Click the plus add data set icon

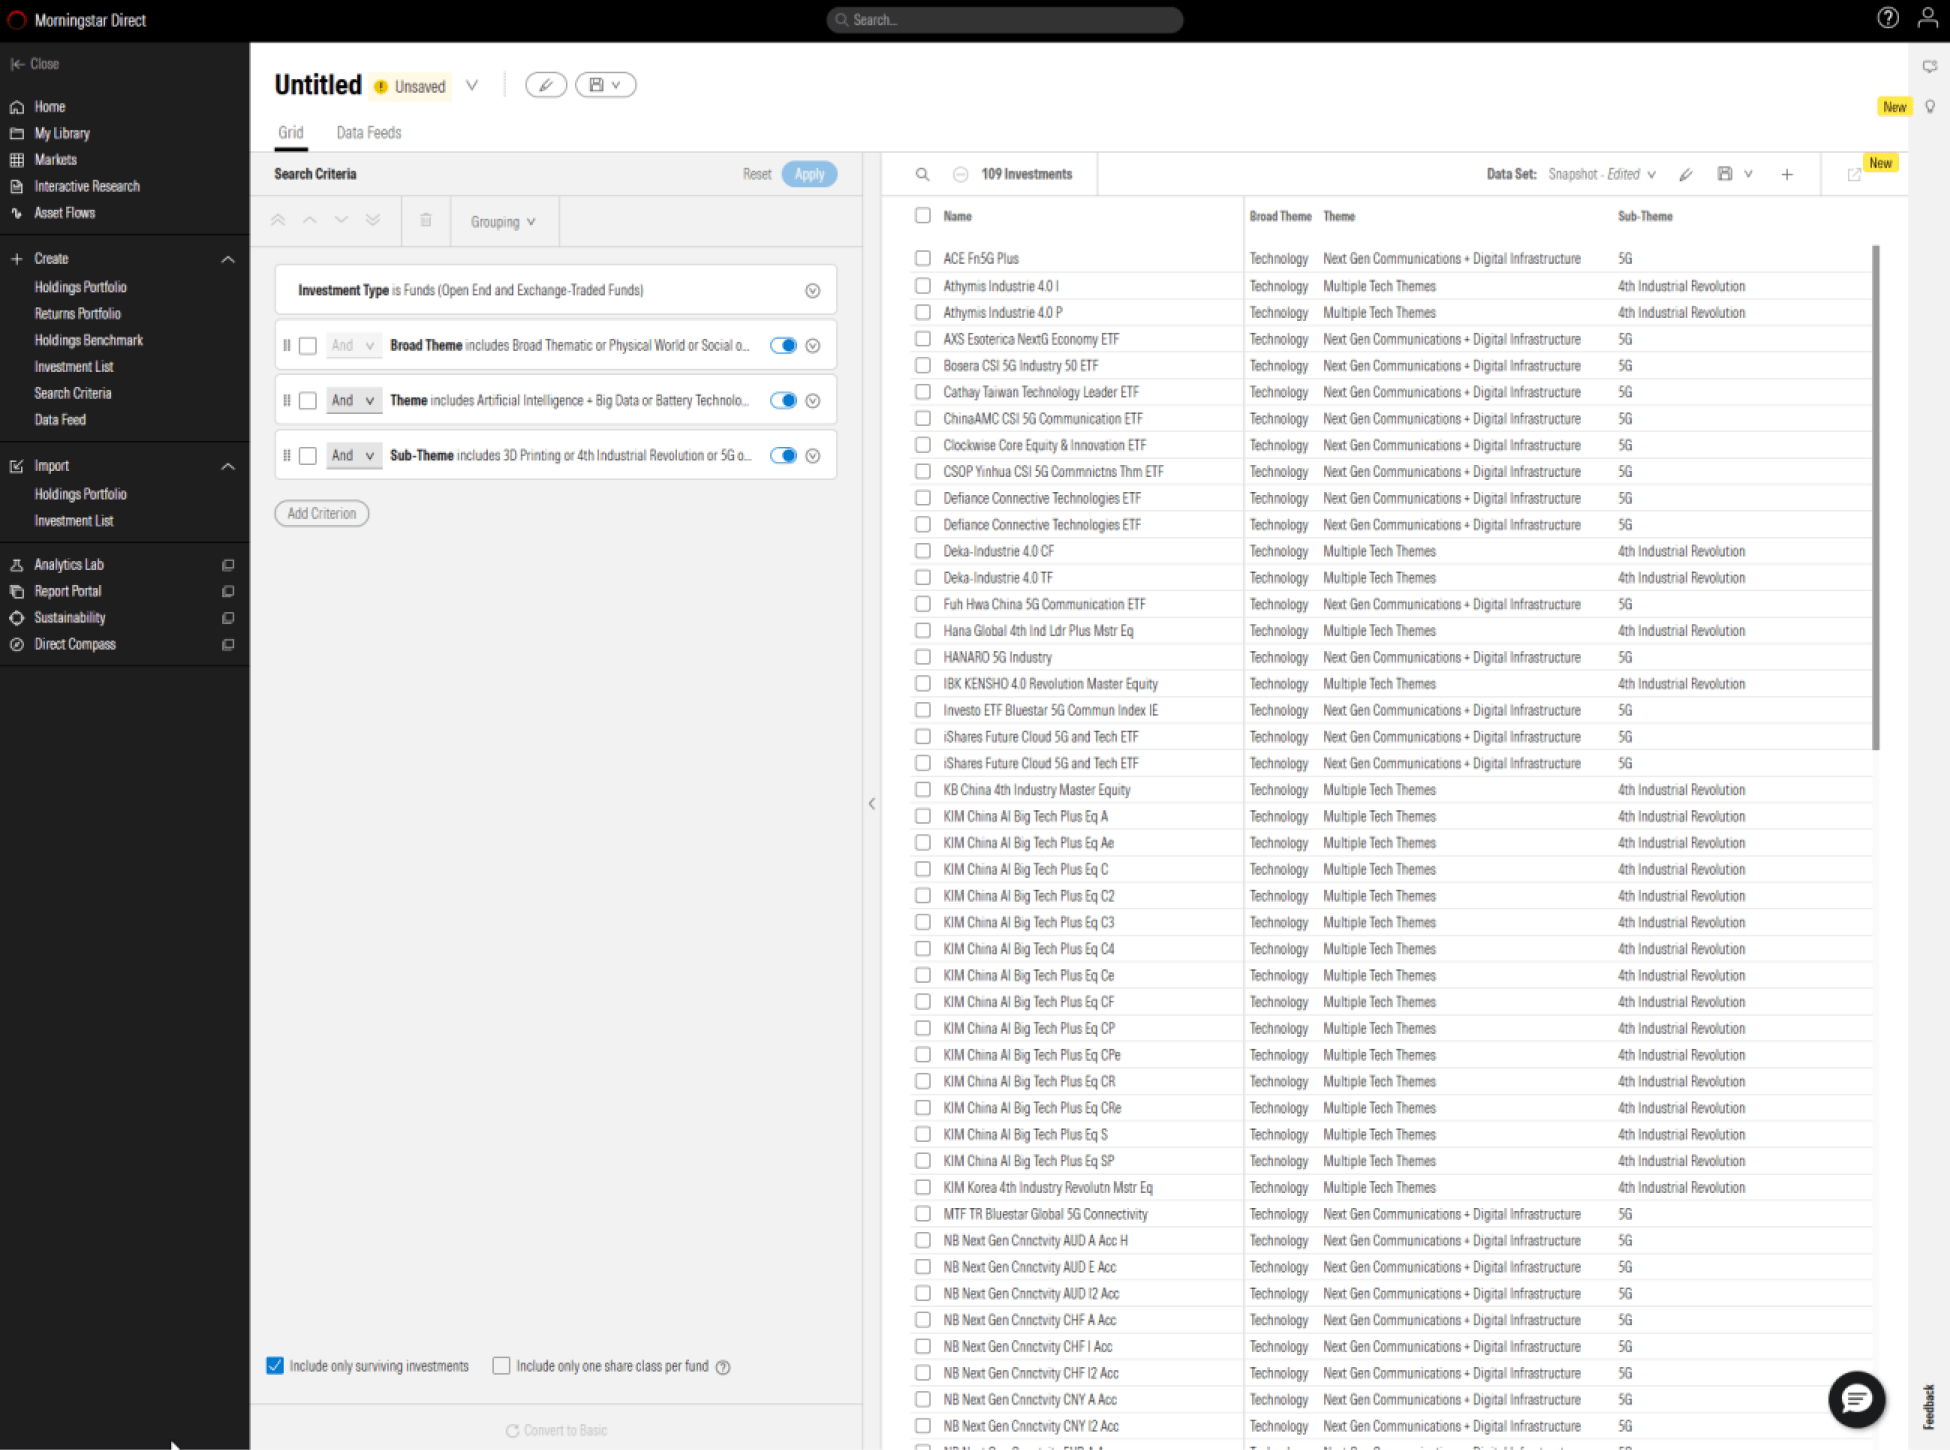pos(1786,174)
